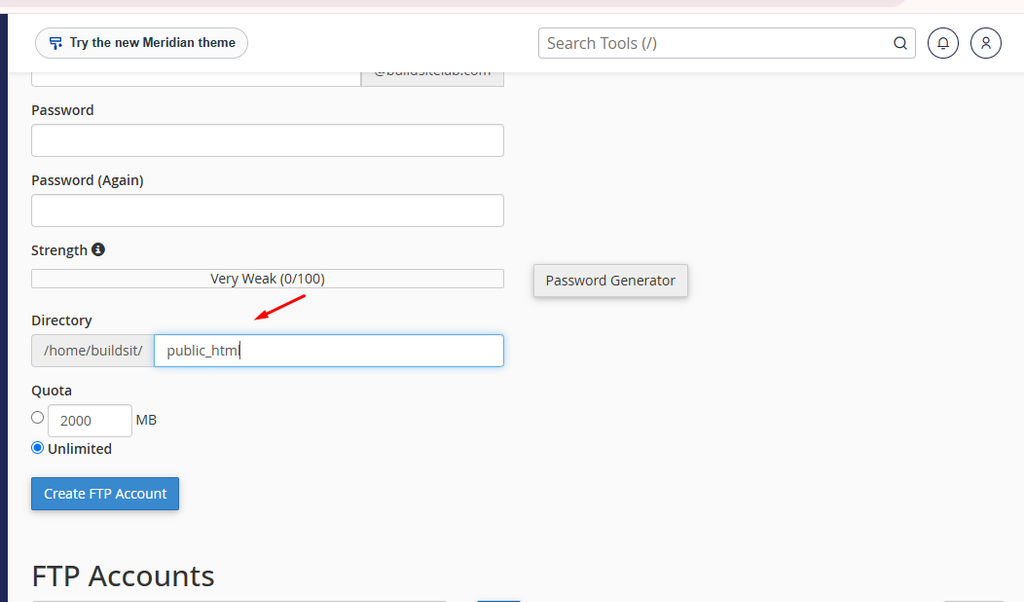
Task: Click the Create FTP Account button
Action: 105,494
